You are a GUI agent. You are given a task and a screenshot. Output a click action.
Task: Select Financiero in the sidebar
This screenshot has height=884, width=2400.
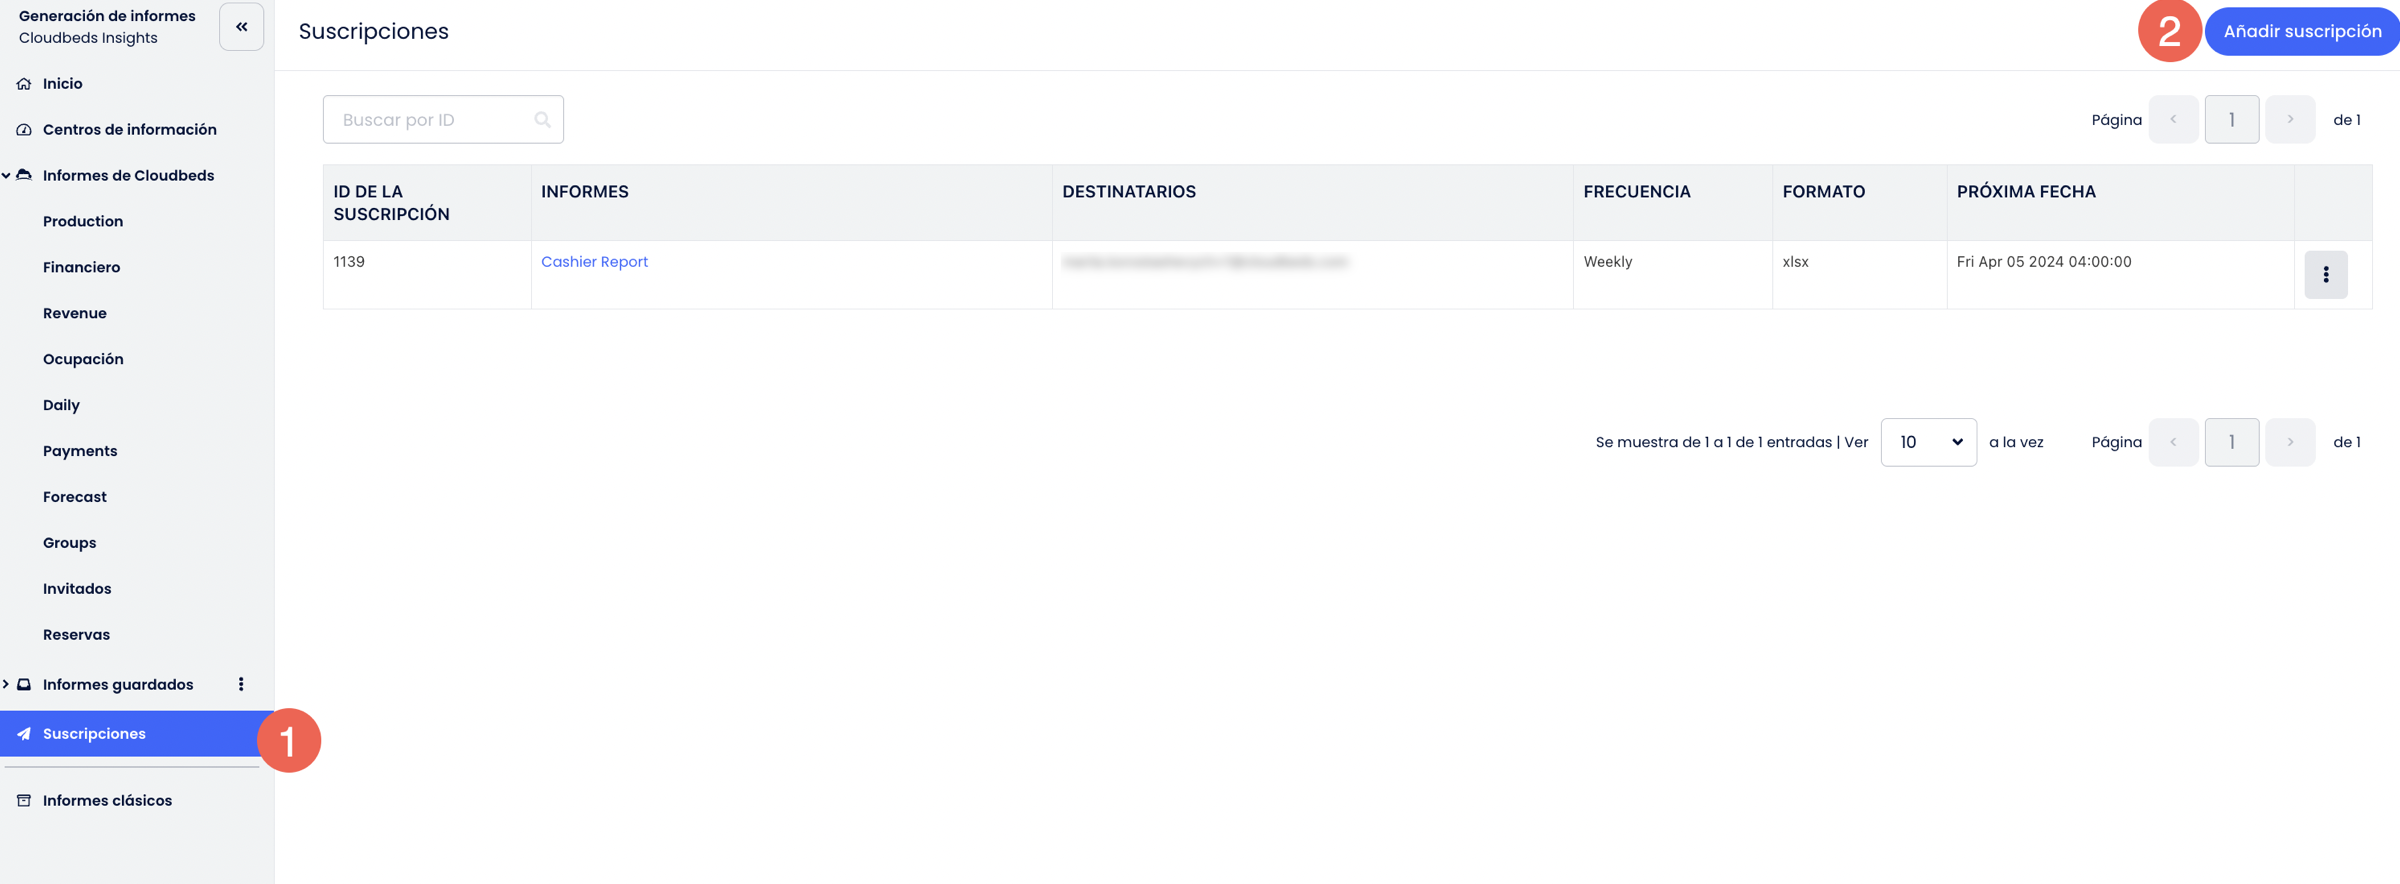[x=81, y=268]
